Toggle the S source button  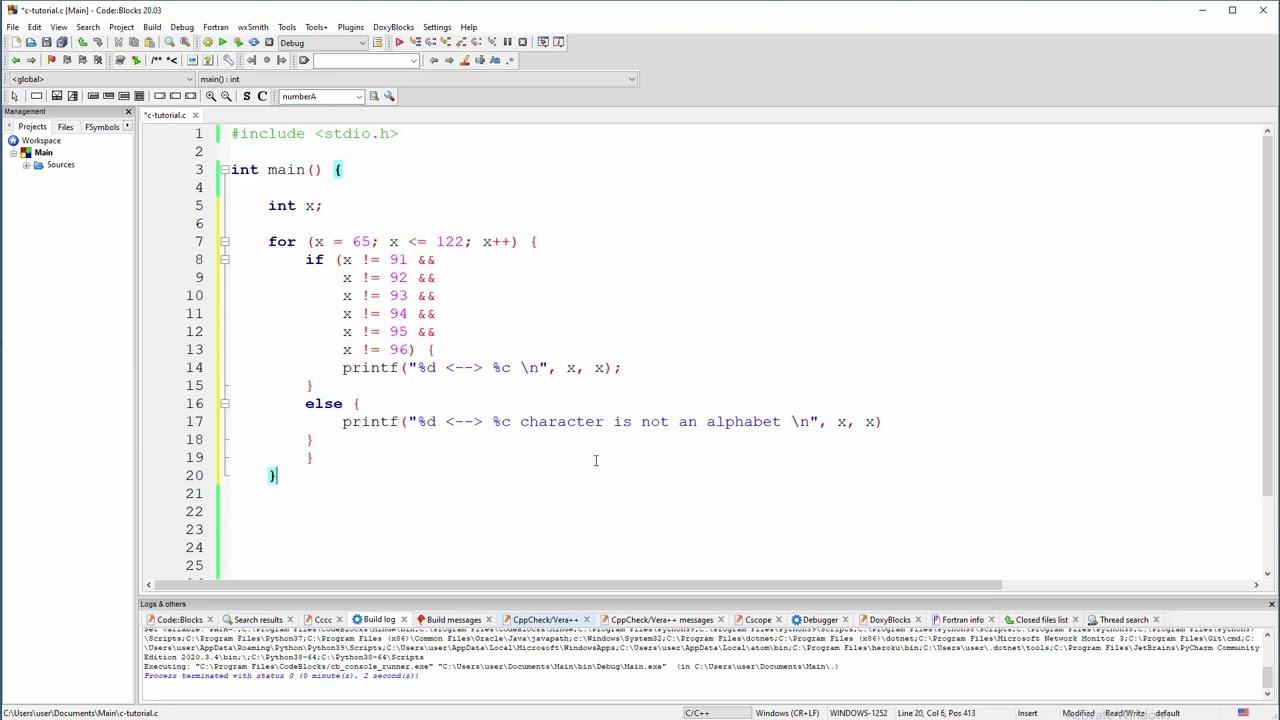pos(246,96)
